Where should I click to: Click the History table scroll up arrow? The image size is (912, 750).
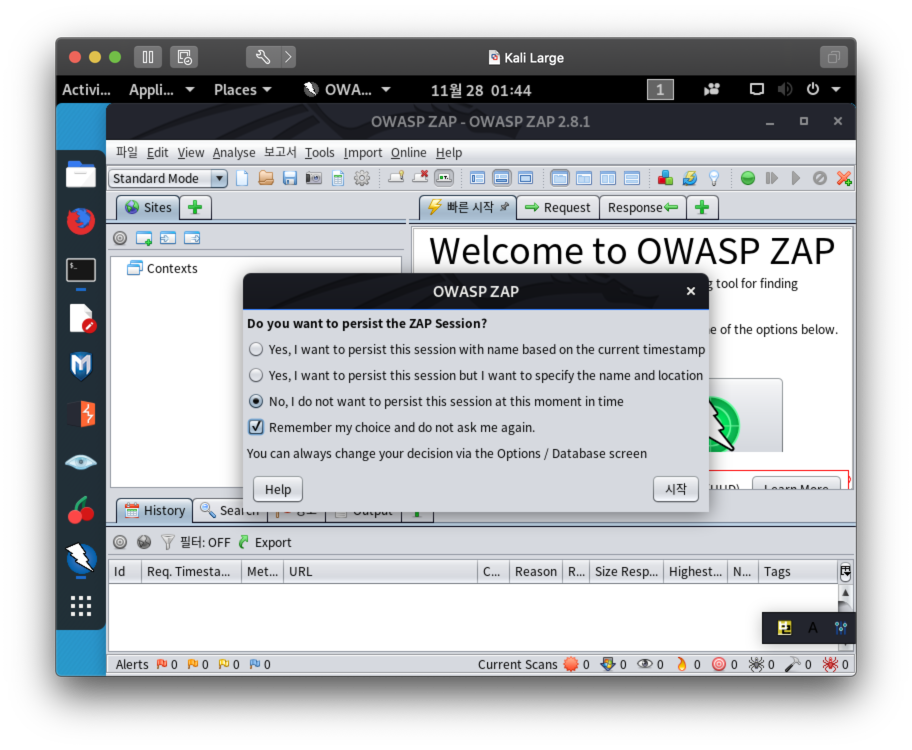[846, 592]
